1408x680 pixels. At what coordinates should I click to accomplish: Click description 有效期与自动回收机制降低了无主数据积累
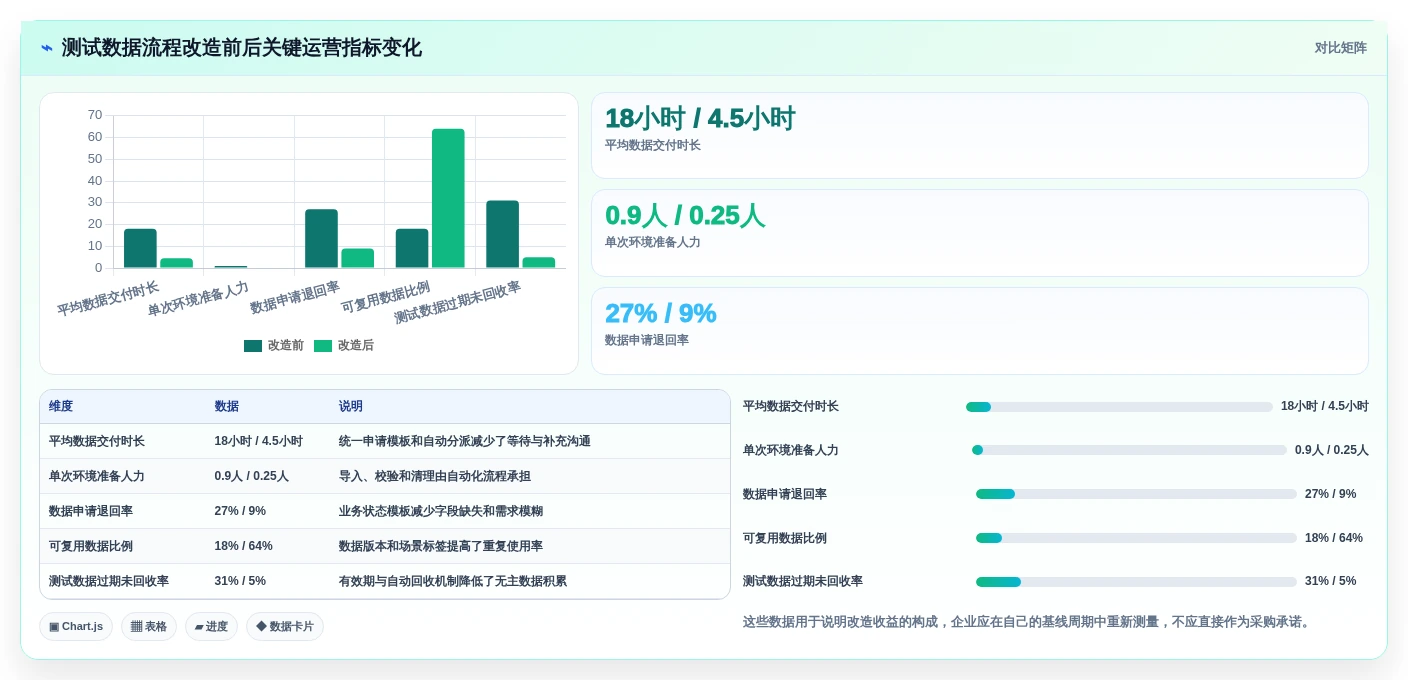click(x=453, y=581)
